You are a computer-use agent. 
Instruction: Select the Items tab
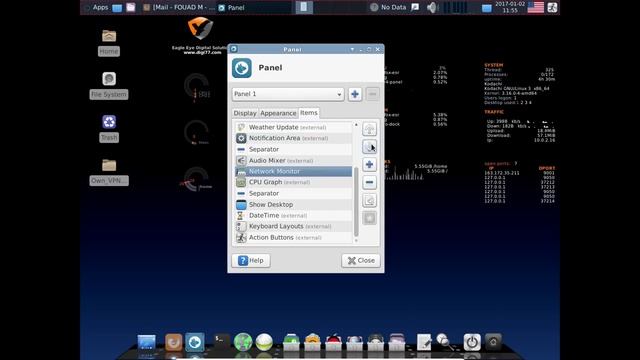pyautogui.click(x=309, y=113)
